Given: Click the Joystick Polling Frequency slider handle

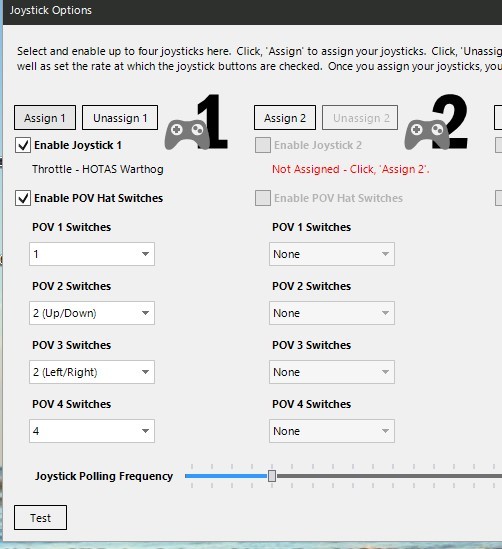Looking at the screenshot, I should [272, 476].
